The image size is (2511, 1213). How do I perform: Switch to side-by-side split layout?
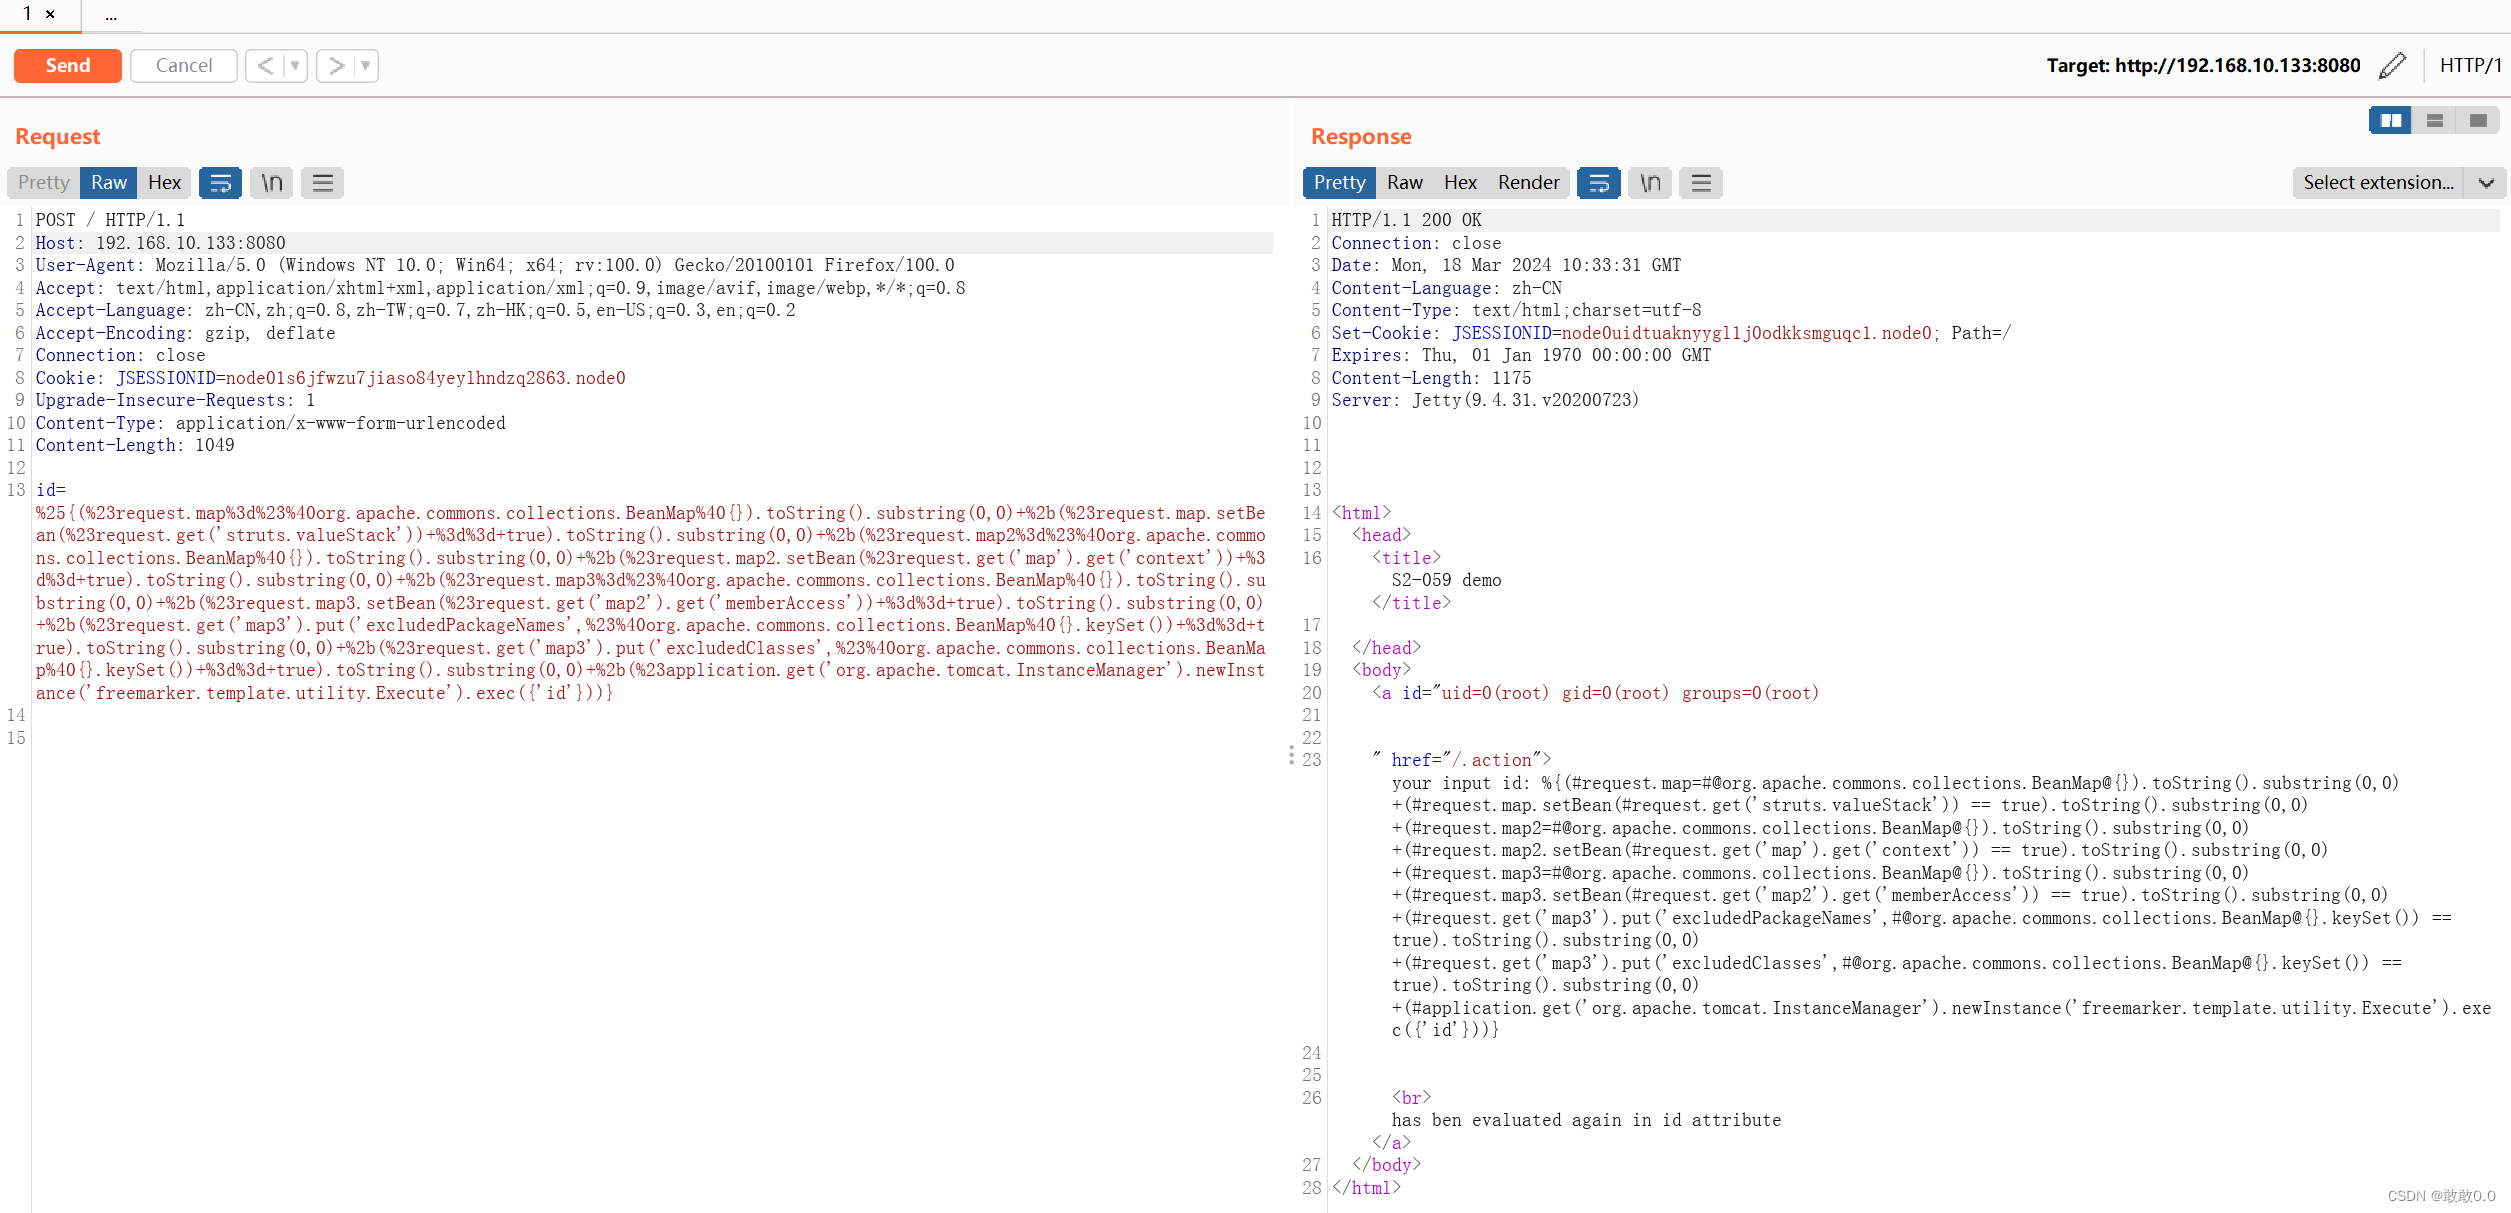(x=2390, y=121)
